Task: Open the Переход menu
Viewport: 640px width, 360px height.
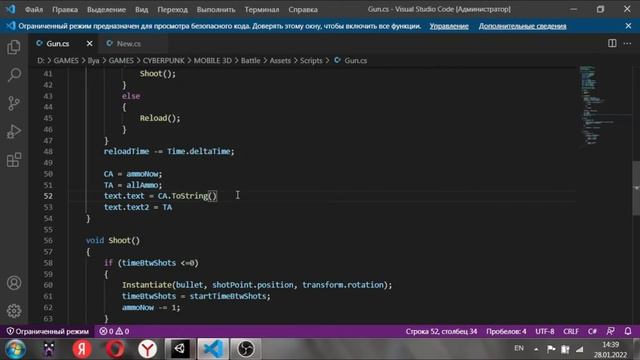Action: point(172,9)
